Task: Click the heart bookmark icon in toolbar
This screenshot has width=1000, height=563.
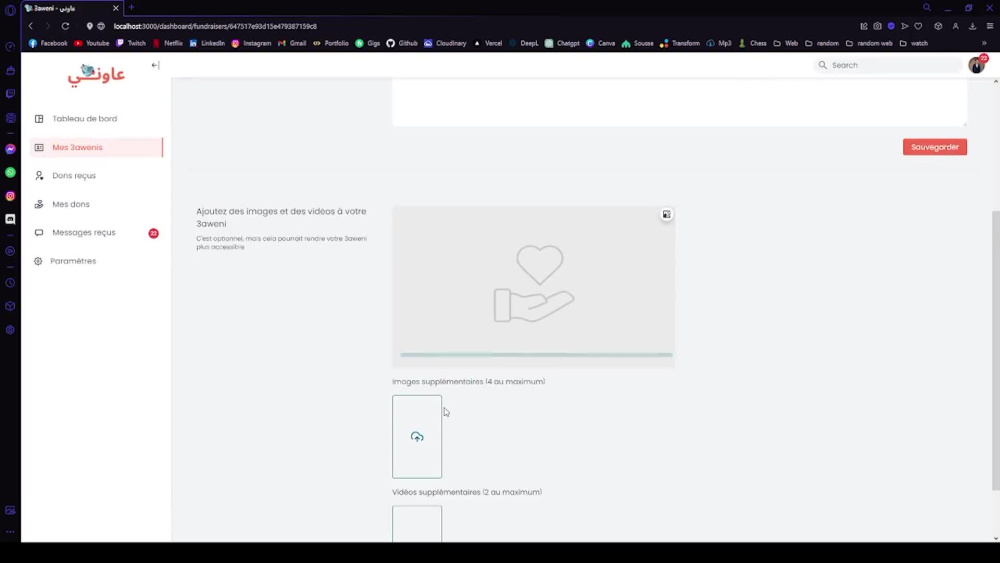Action: [x=918, y=26]
